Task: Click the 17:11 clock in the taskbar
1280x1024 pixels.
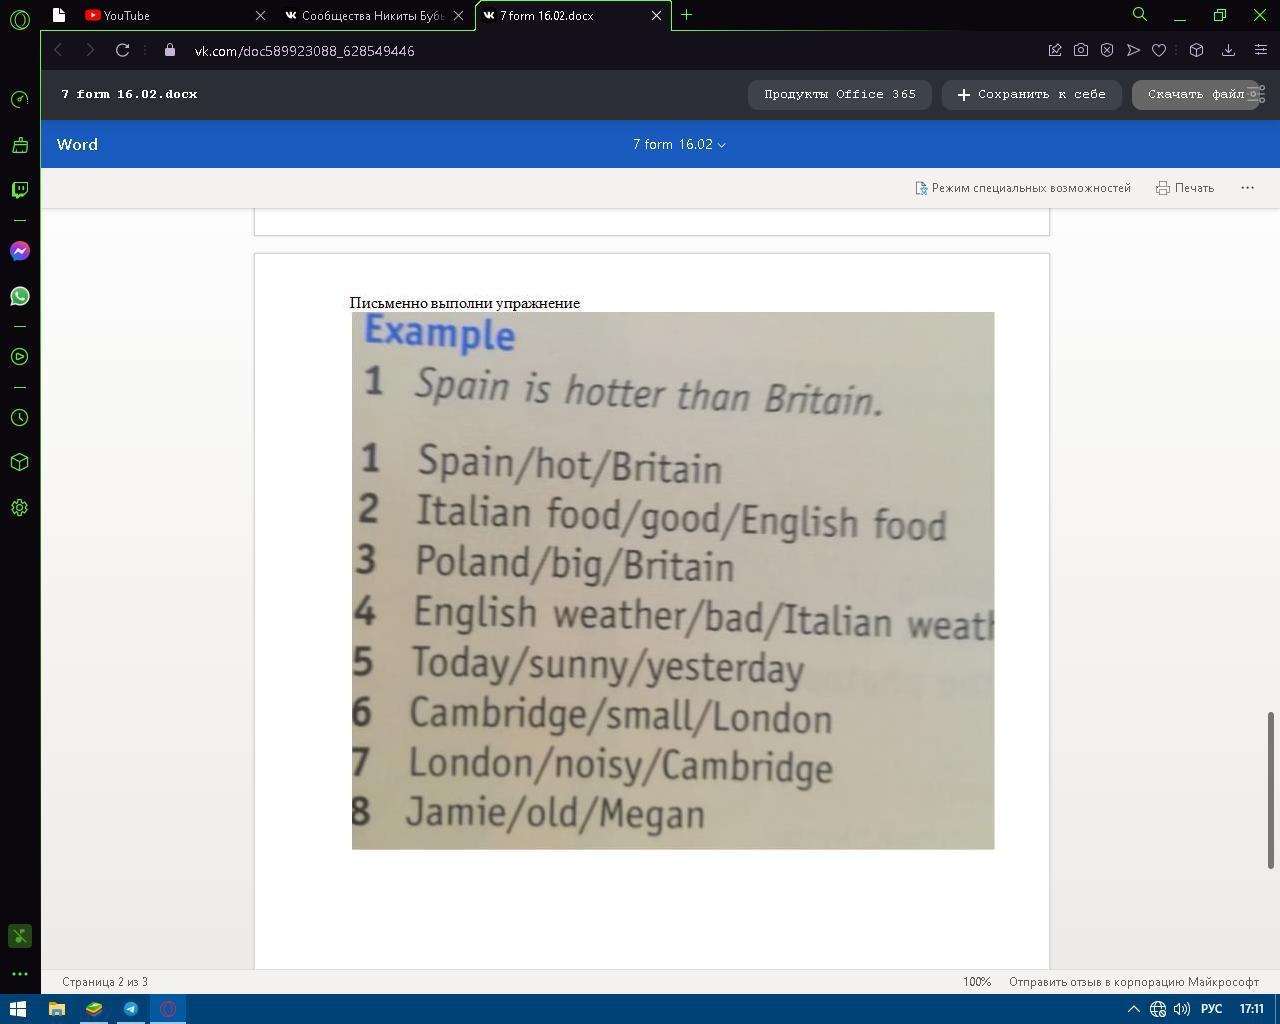Action: [x=1252, y=1009]
